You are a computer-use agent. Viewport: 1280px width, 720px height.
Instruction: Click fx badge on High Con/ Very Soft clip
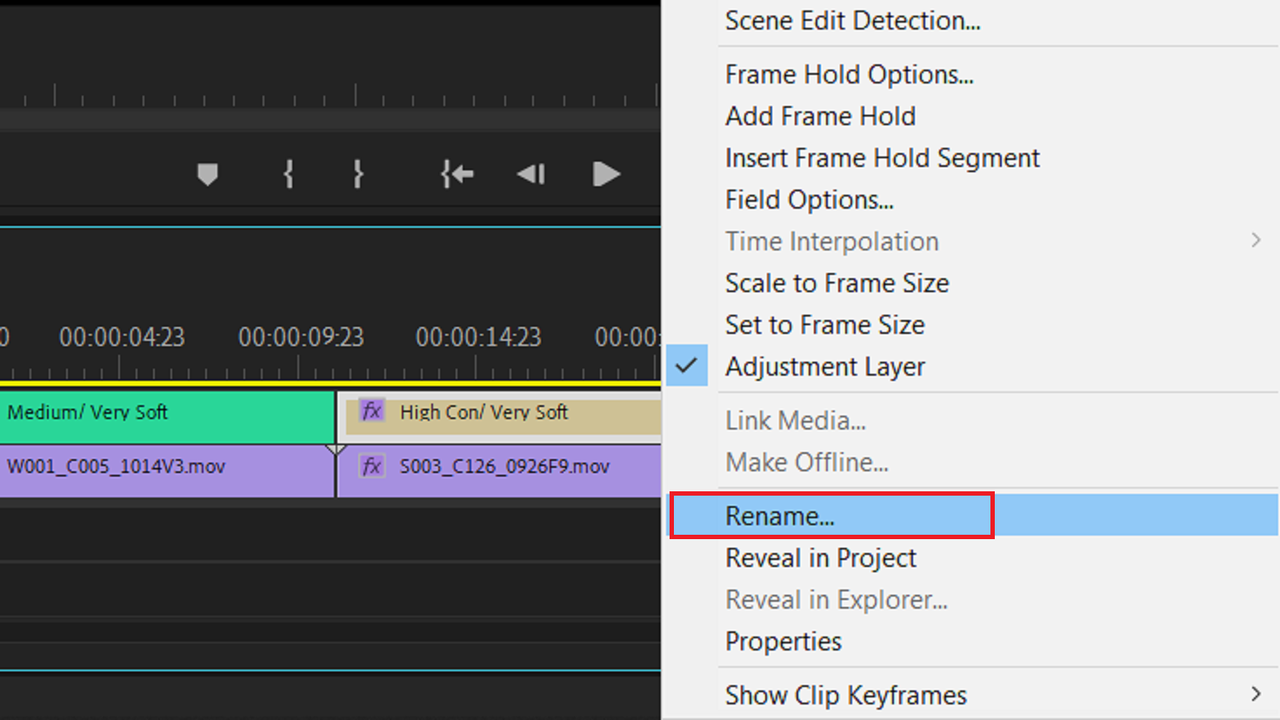pos(372,411)
